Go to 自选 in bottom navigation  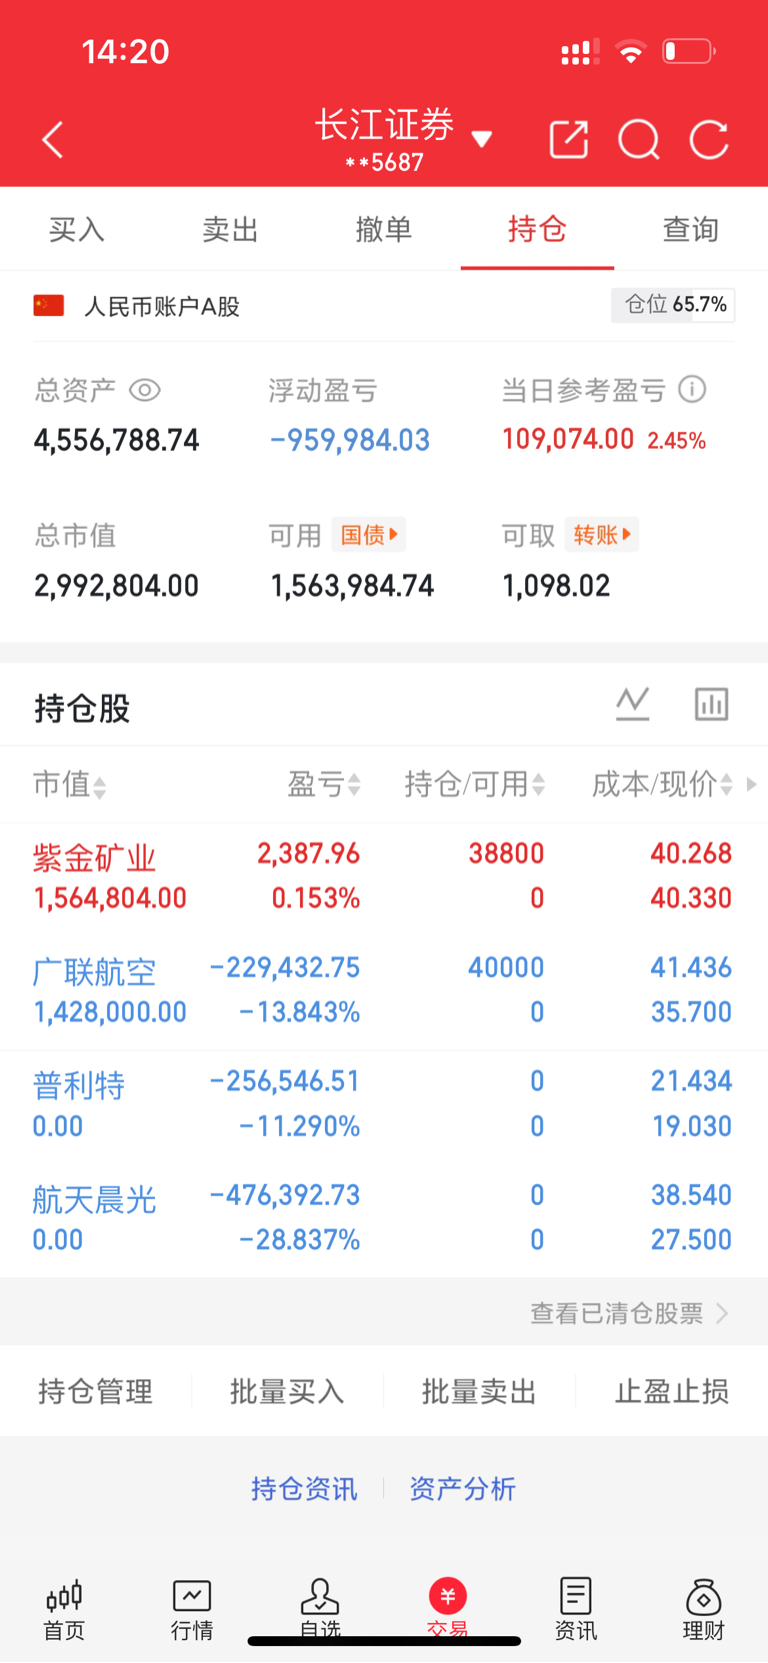click(320, 1610)
